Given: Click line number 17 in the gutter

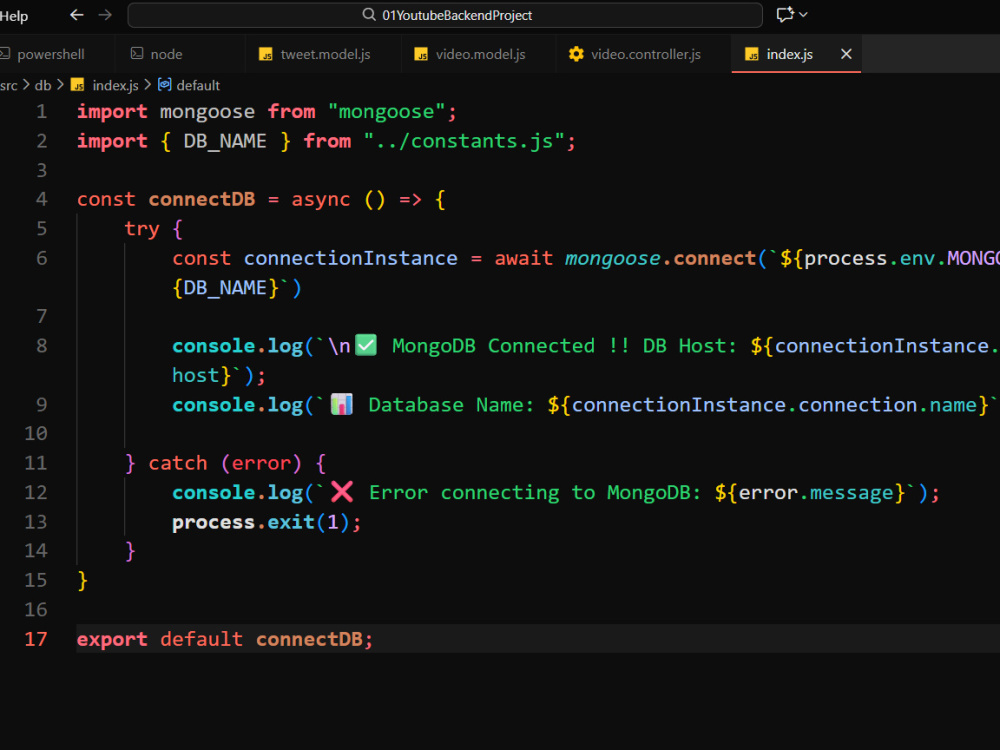Looking at the screenshot, I should [x=36, y=639].
